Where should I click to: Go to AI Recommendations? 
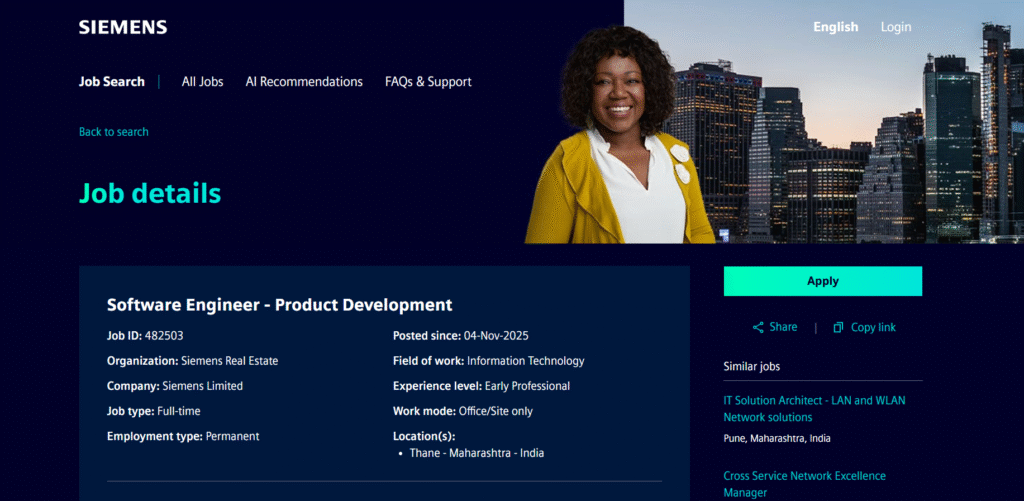pos(304,82)
